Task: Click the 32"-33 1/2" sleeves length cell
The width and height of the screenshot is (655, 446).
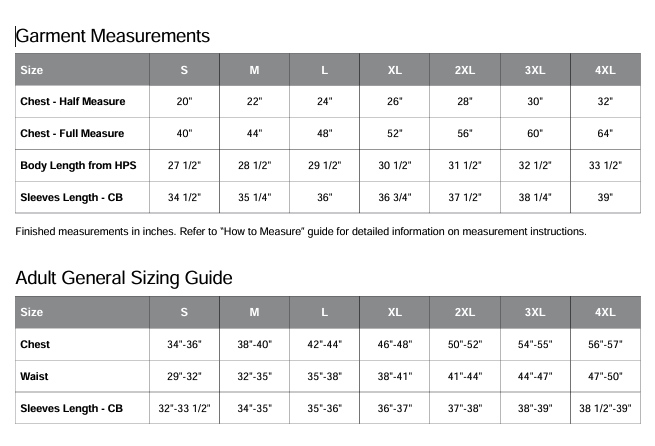Action: [184, 408]
